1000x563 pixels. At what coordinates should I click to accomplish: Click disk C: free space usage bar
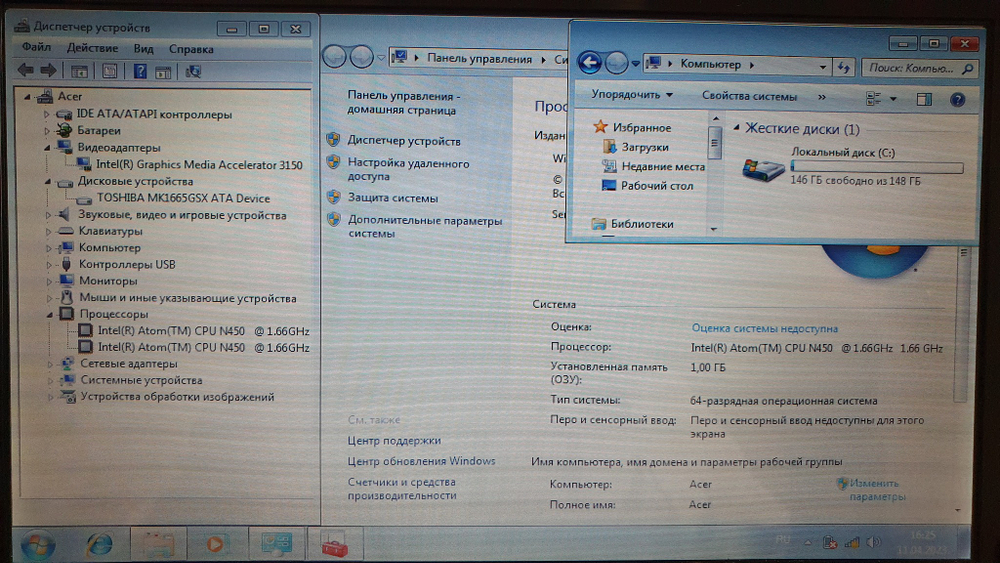[x=877, y=167]
